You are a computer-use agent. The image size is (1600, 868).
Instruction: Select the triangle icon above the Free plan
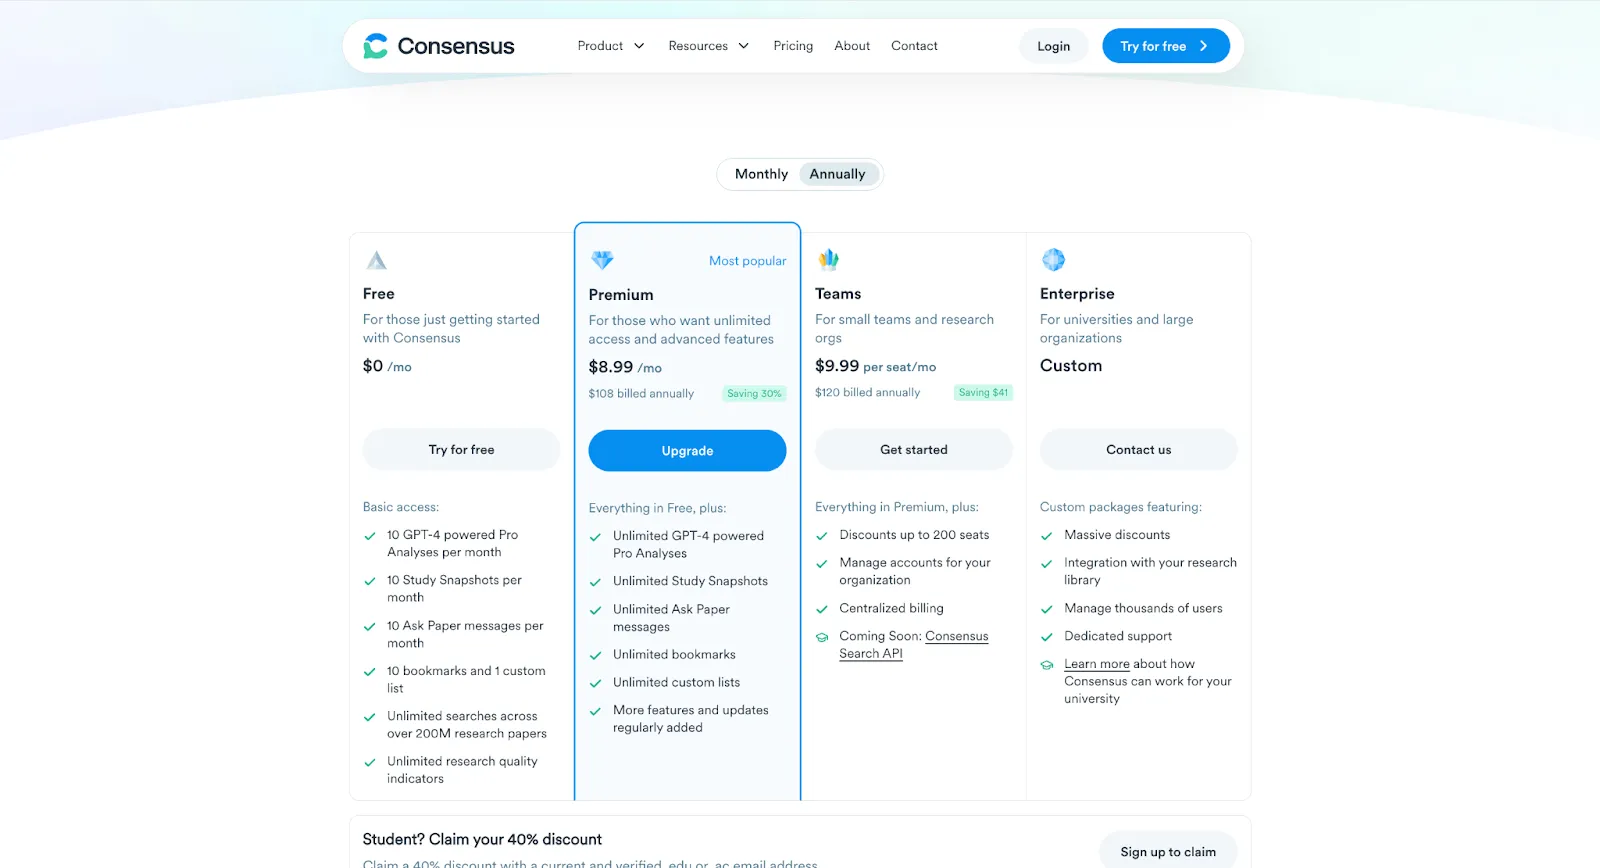(376, 259)
